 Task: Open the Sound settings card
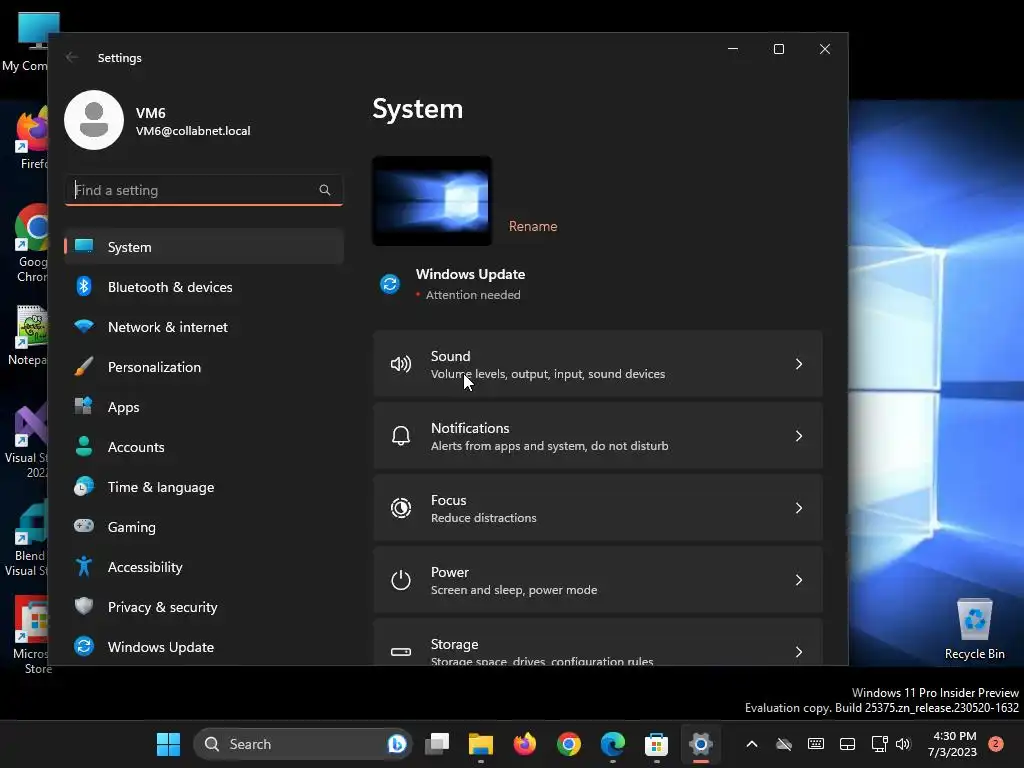598,364
